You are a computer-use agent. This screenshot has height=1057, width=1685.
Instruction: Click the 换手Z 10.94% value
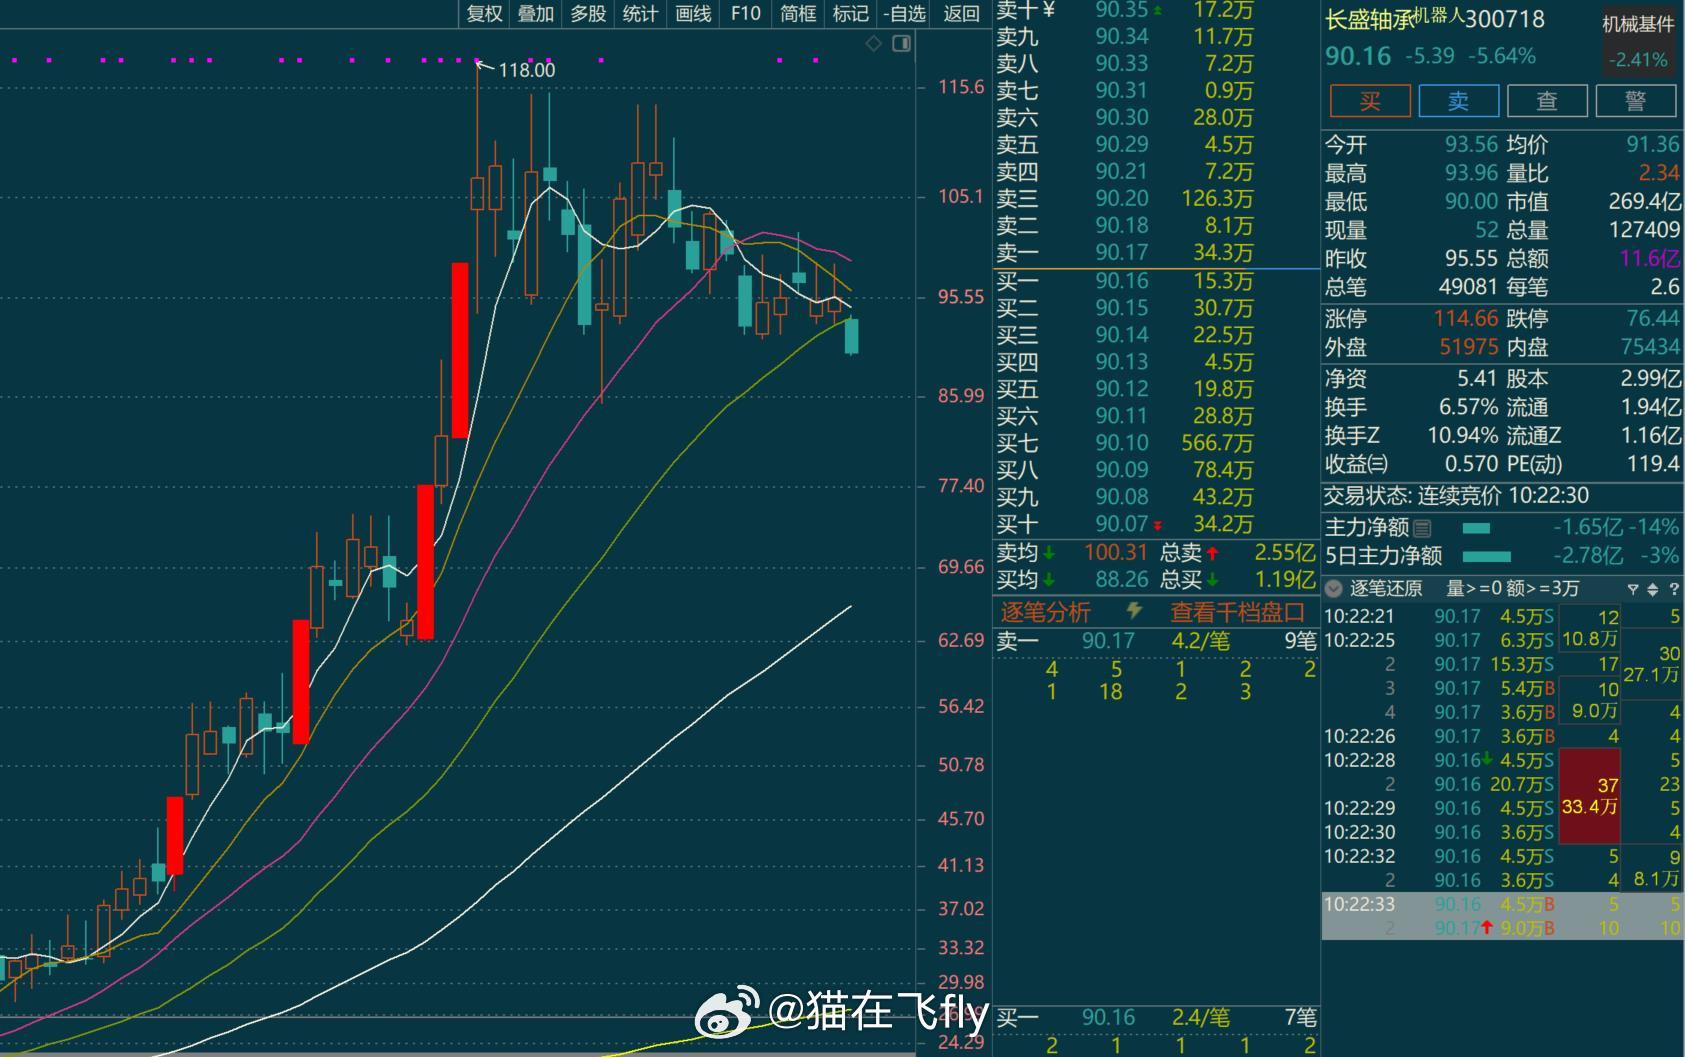[x=1462, y=436]
